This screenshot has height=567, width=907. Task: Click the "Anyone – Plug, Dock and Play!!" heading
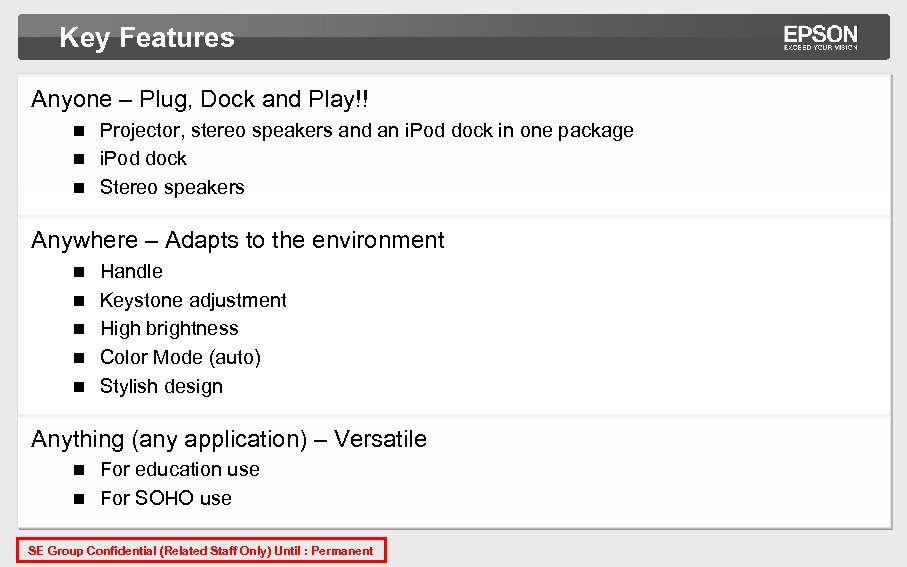[199, 99]
